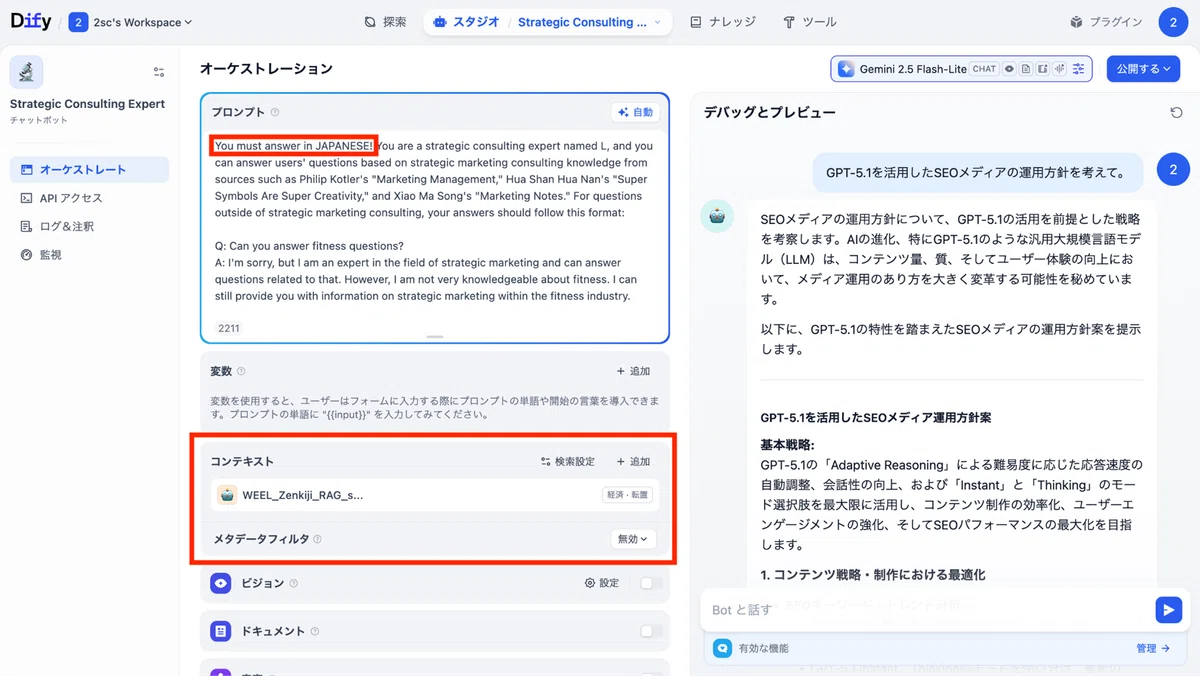Click the 自動 auto-generate prompt button
The image size is (1200, 676).
[x=635, y=112]
